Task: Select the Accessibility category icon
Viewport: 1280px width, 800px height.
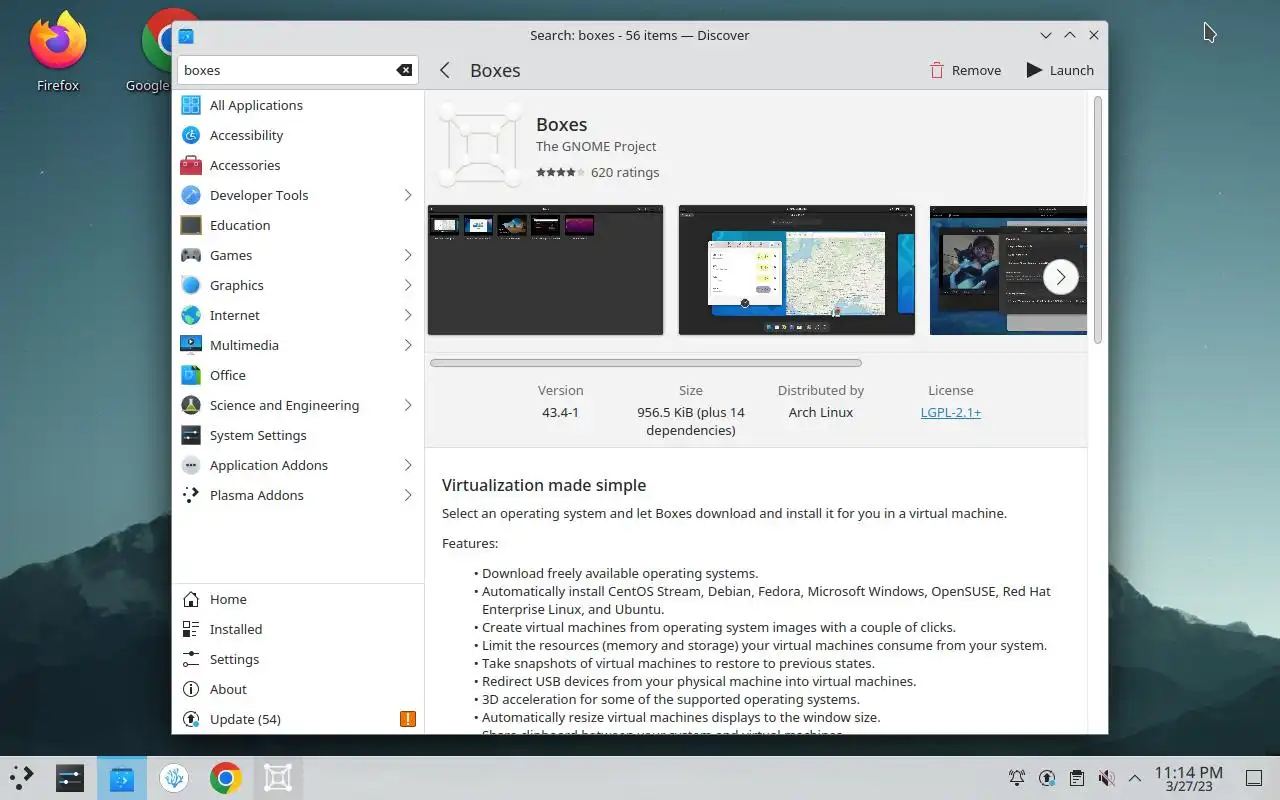Action: click(191, 135)
